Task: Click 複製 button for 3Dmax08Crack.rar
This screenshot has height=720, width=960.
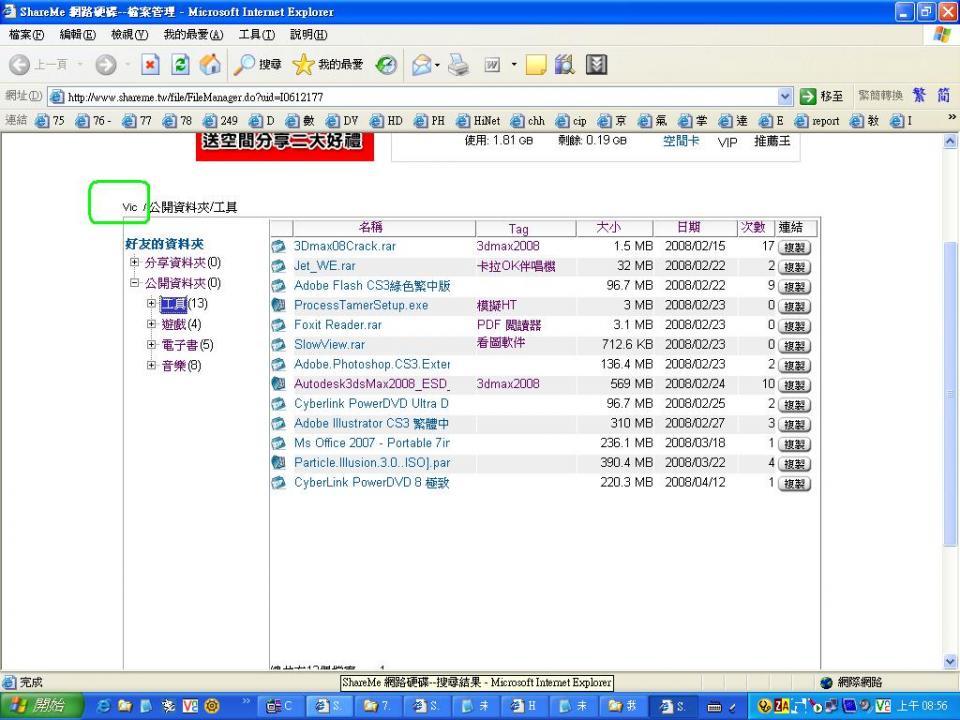Action: 794,247
